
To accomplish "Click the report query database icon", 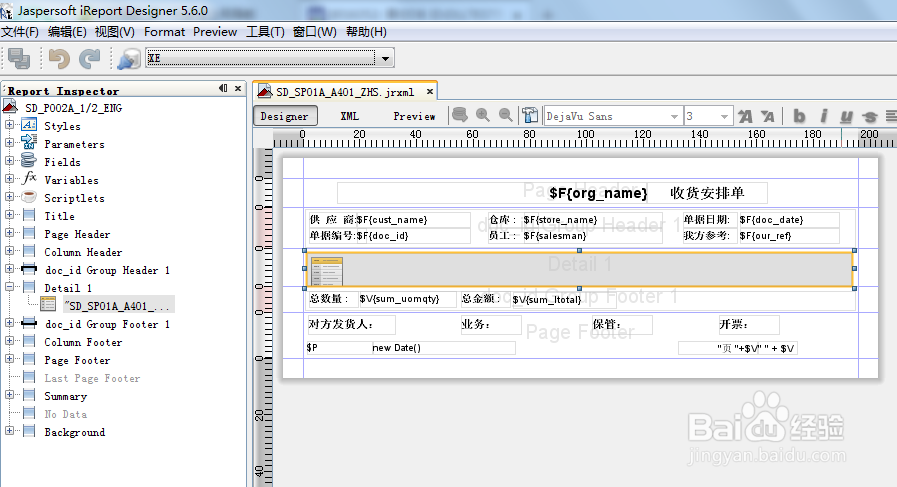I will point(459,115).
